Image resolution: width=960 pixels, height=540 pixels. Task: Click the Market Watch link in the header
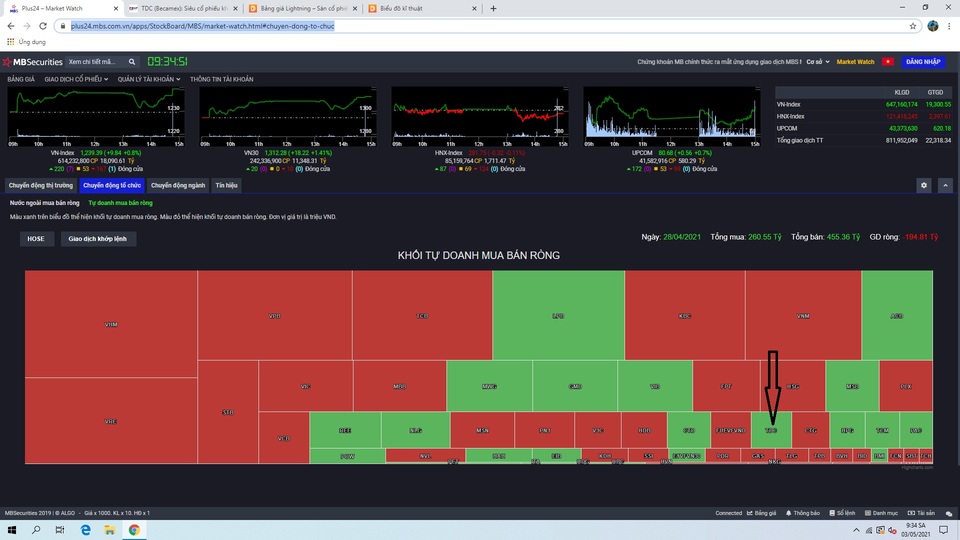855,62
